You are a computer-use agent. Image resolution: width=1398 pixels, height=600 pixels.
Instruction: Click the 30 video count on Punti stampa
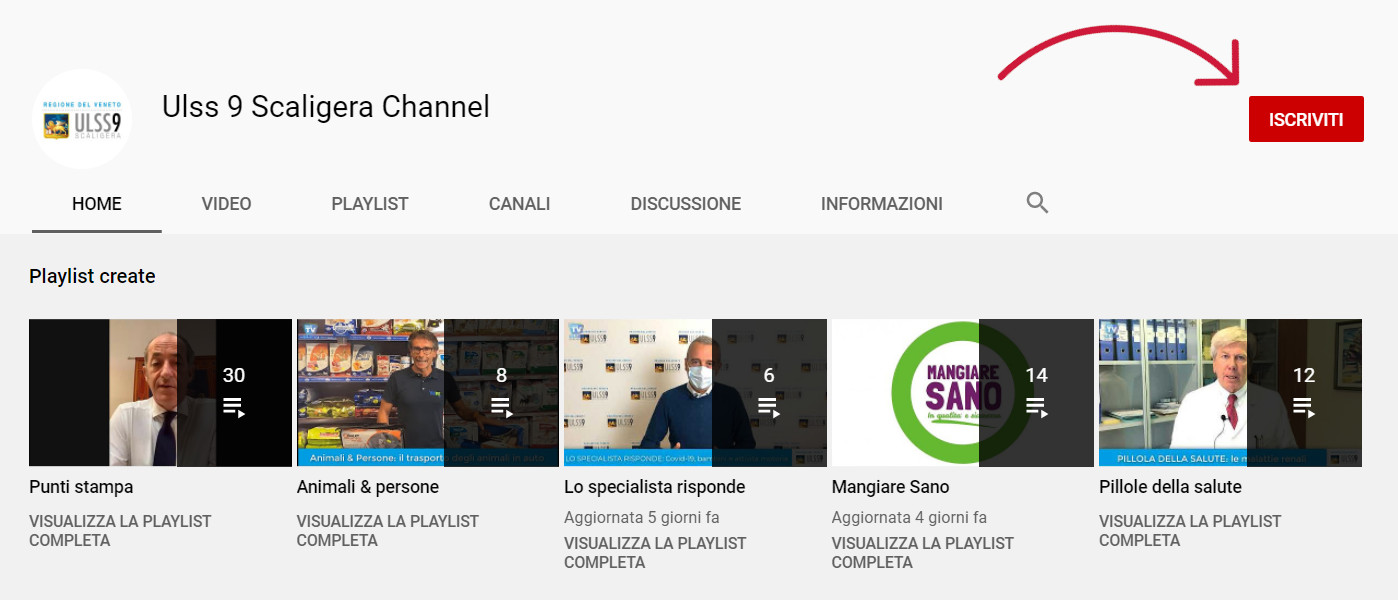pyautogui.click(x=234, y=375)
